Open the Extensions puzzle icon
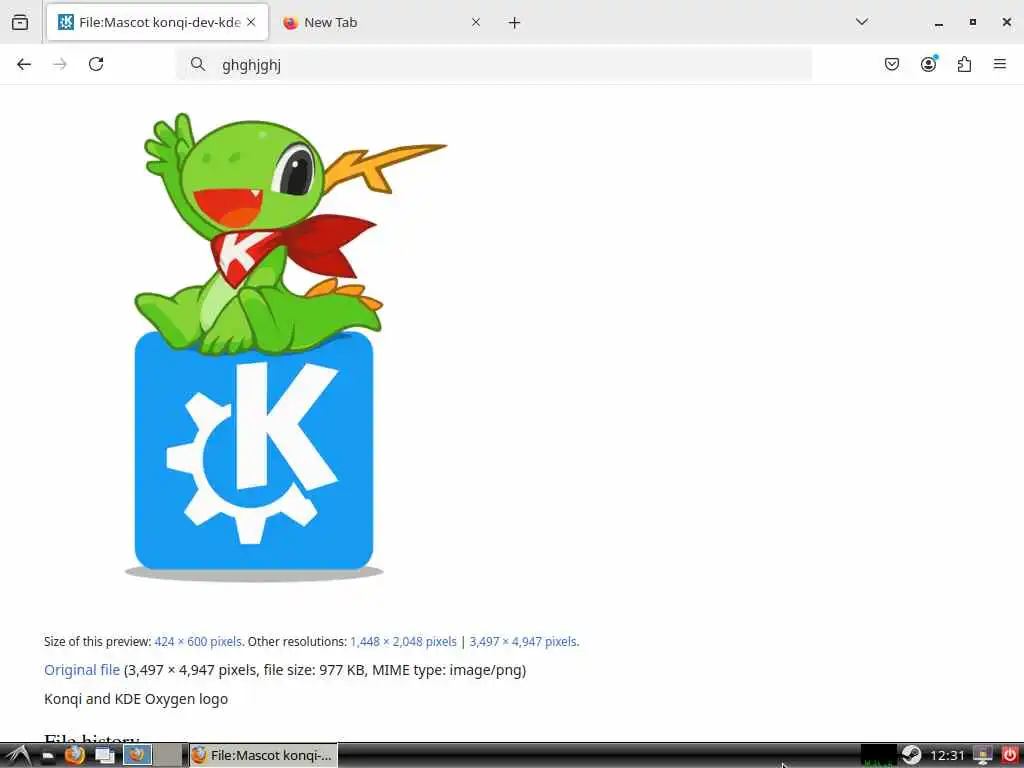Viewport: 1024px width, 768px height. (x=965, y=64)
